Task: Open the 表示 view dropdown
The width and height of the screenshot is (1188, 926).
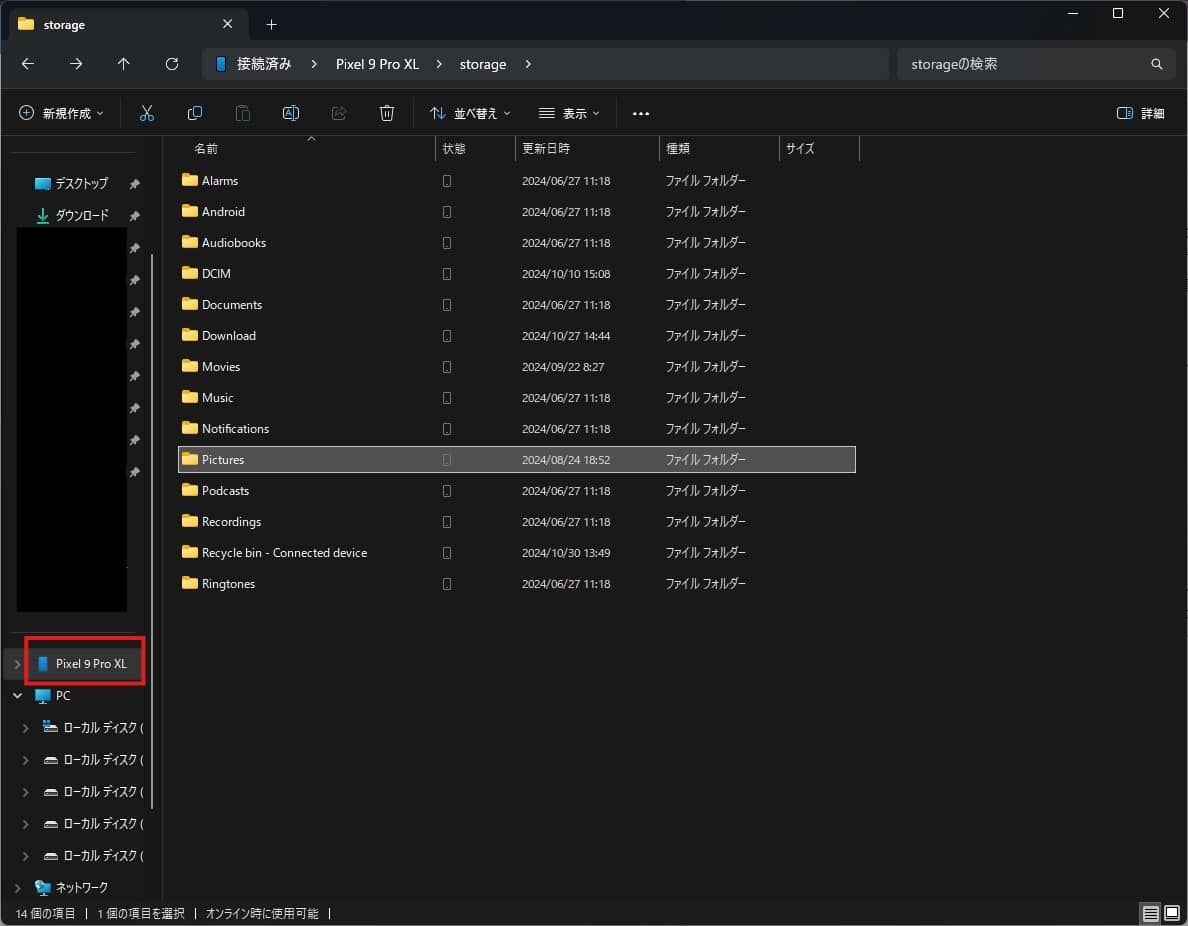Action: (569, 114)
